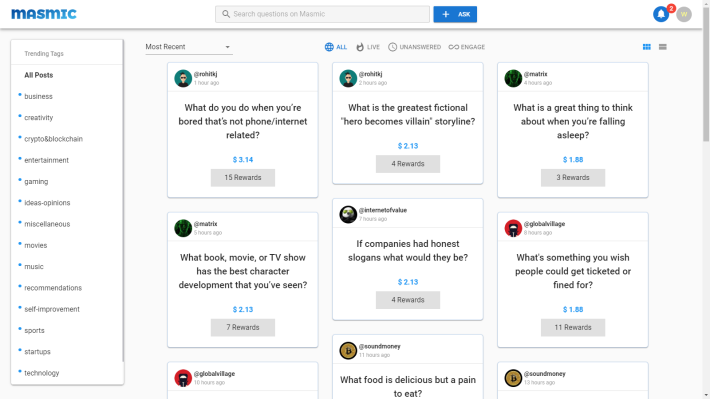
Task: Click the search magnifier icon
Action: click(225, 14)
